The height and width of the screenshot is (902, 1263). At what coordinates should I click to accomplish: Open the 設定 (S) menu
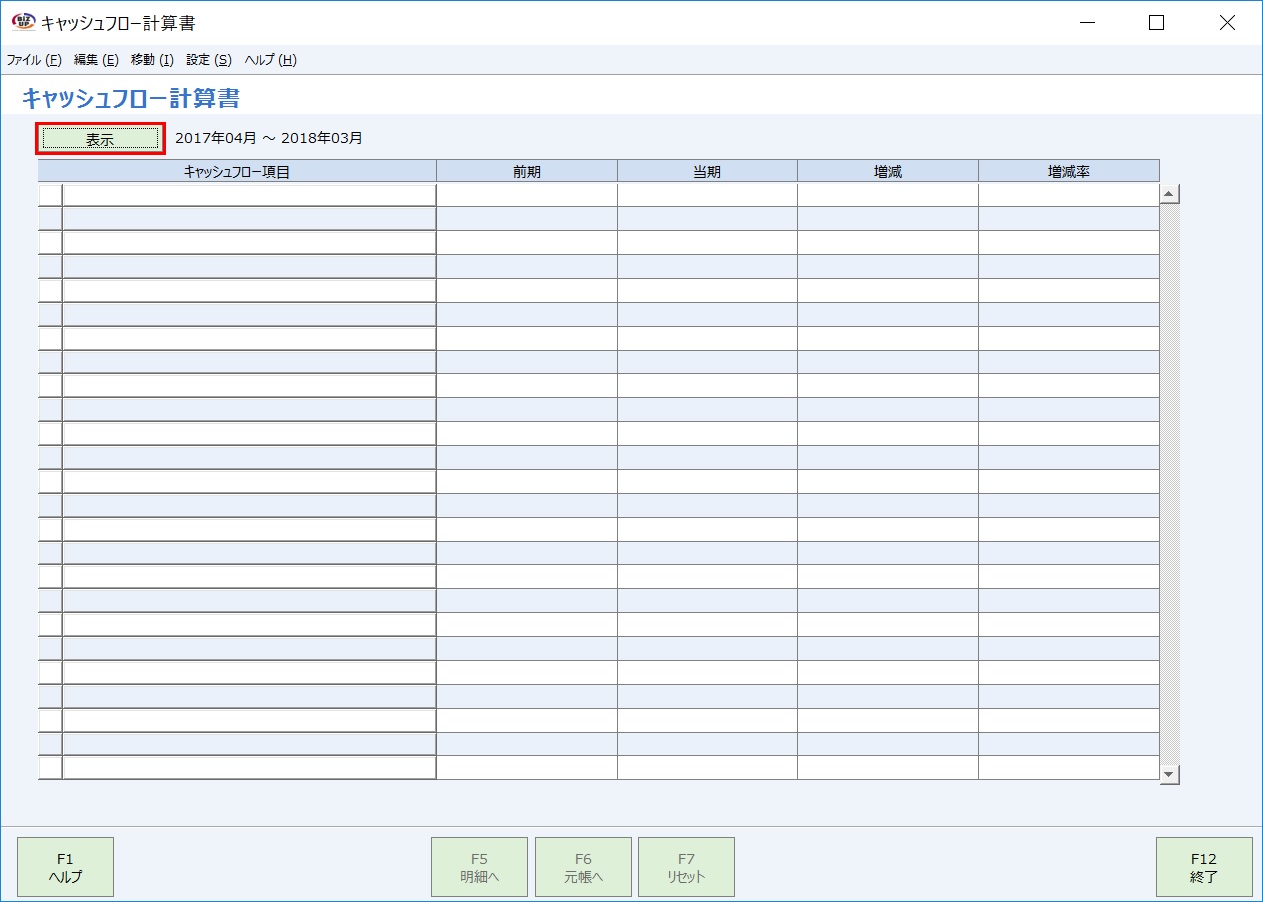pyautogui.click(x=209, y=60)
